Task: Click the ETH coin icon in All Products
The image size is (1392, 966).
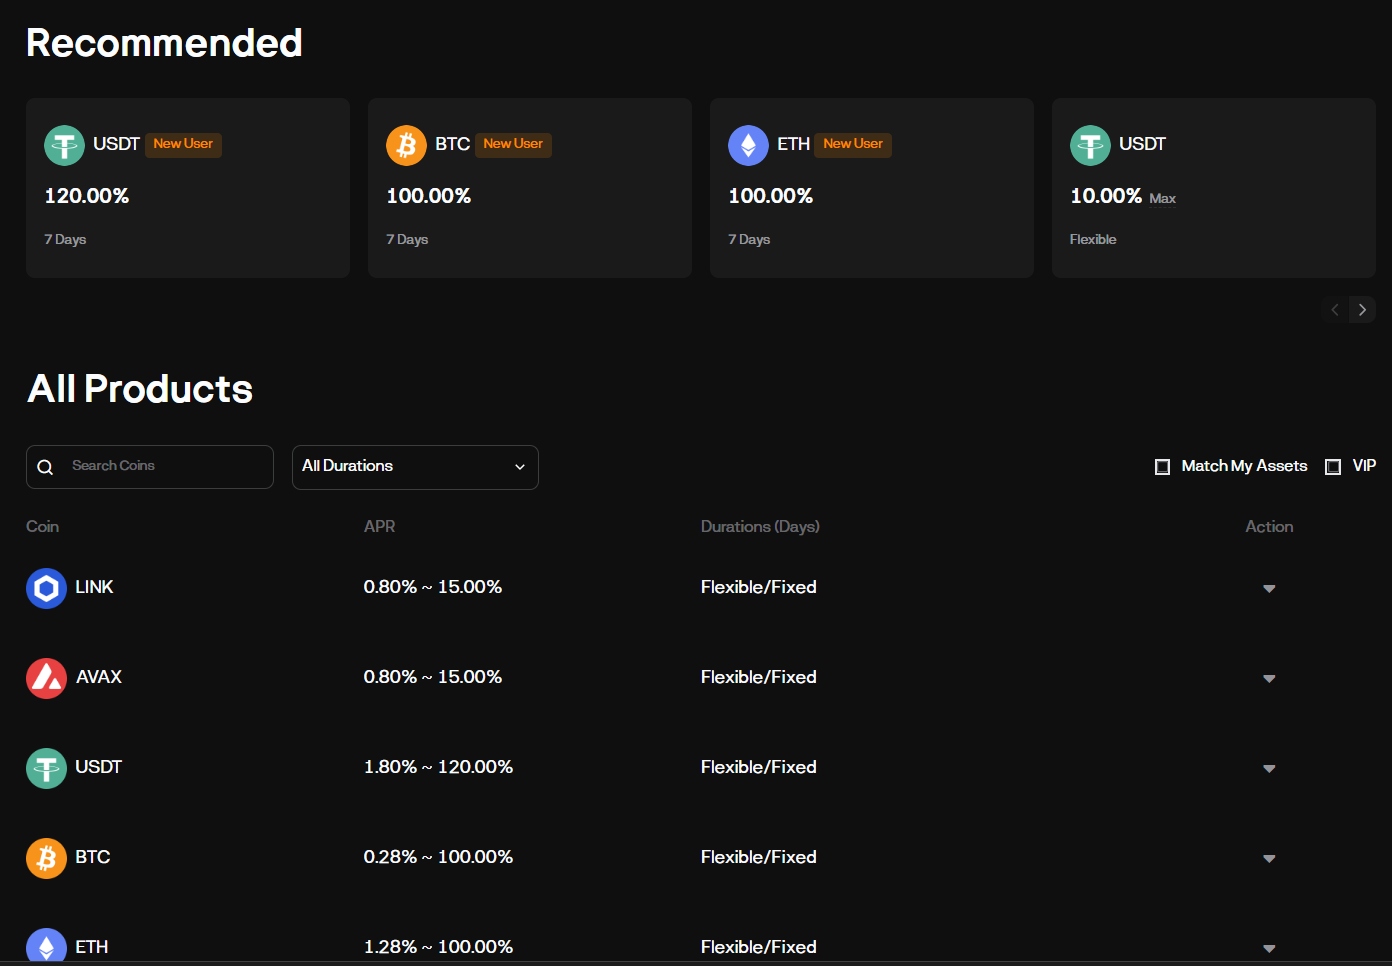Action: point(46,947)
